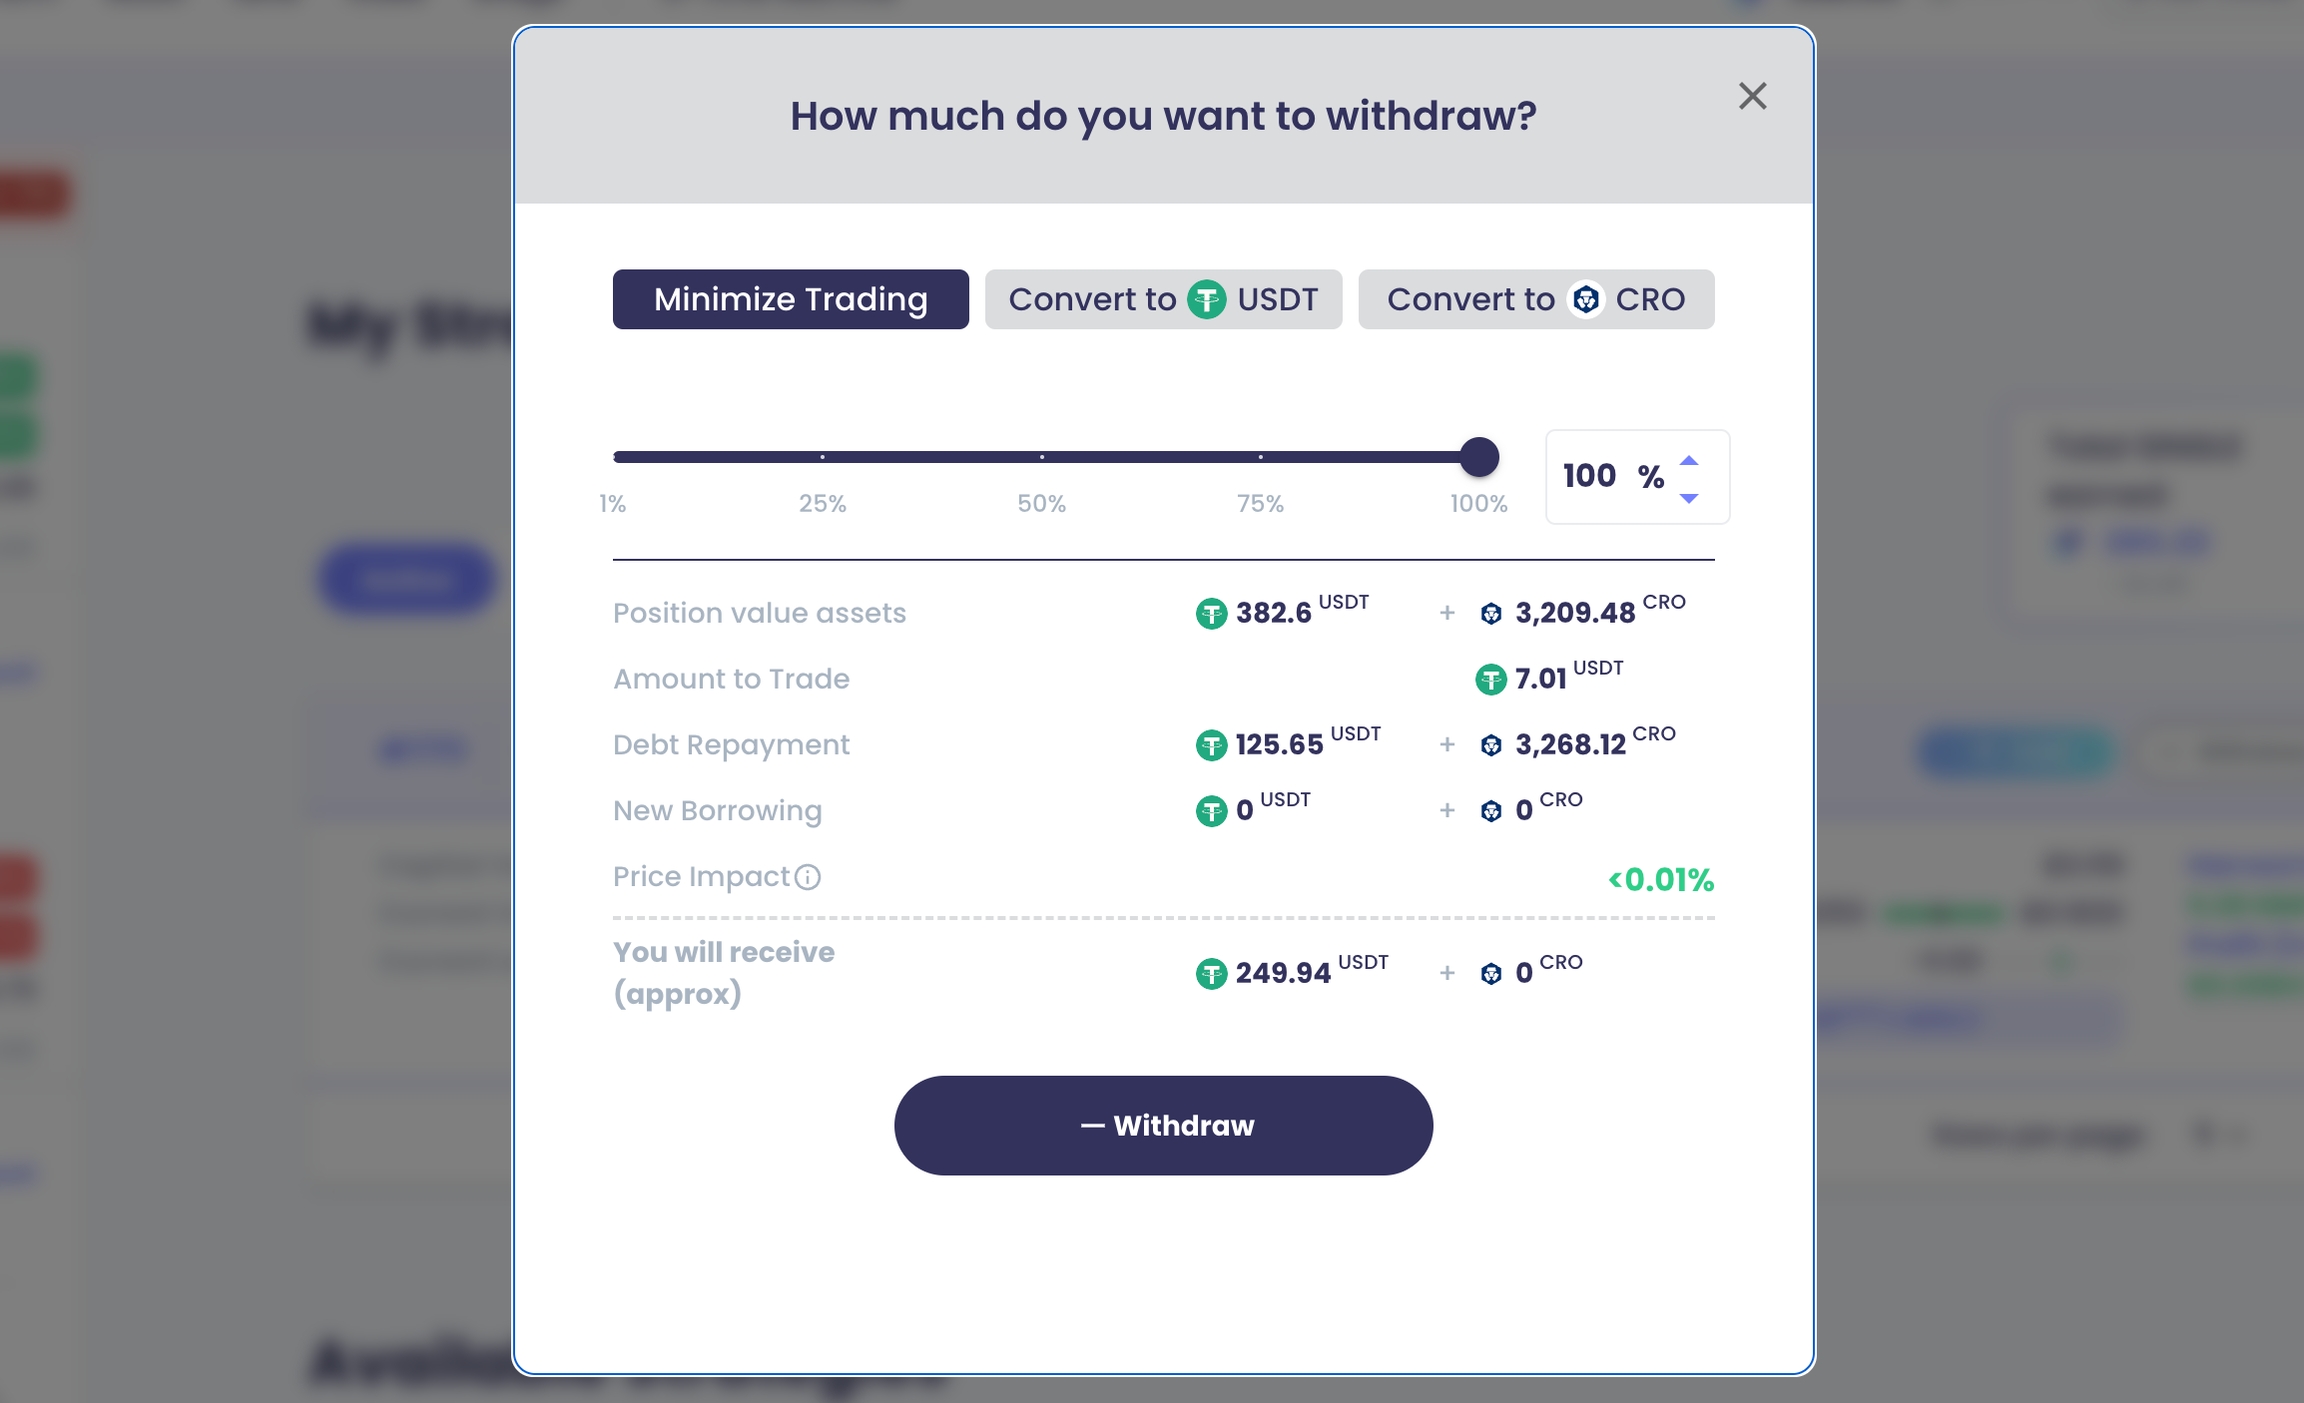
Task: Click USDT icon in You will receive row
Action: (x=1211, y=973)
